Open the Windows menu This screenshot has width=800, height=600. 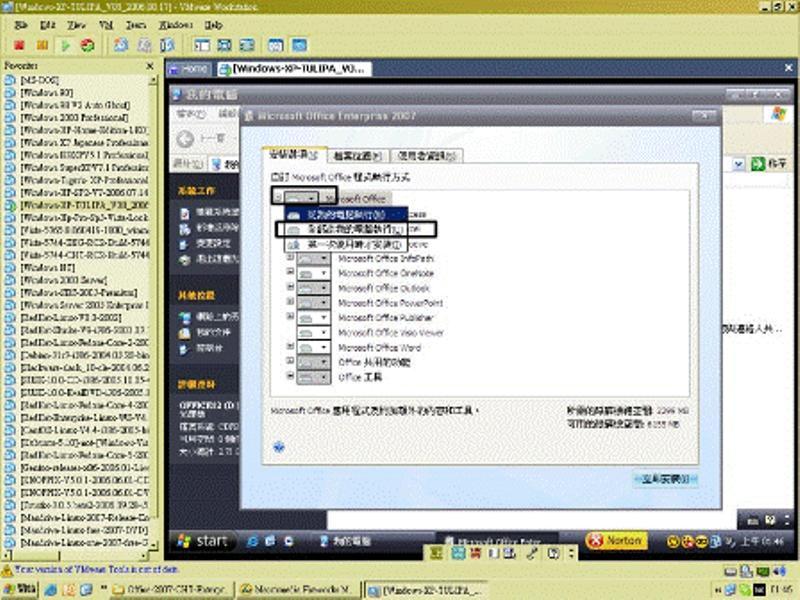176,24
